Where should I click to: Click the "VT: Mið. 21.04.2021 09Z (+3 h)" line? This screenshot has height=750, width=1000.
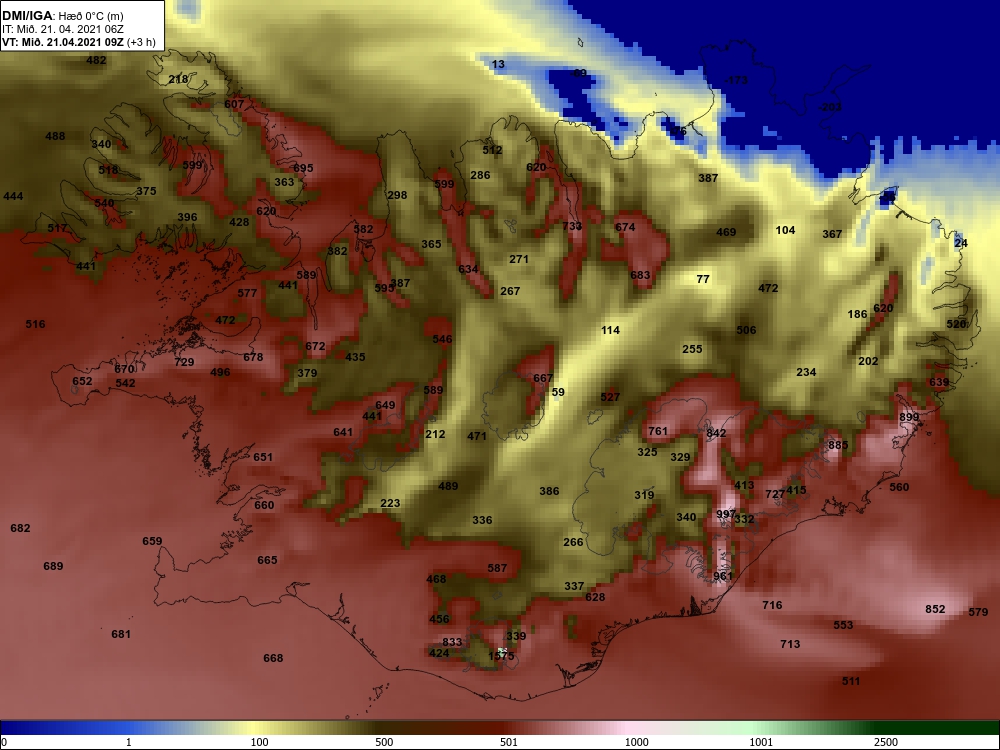78,42
